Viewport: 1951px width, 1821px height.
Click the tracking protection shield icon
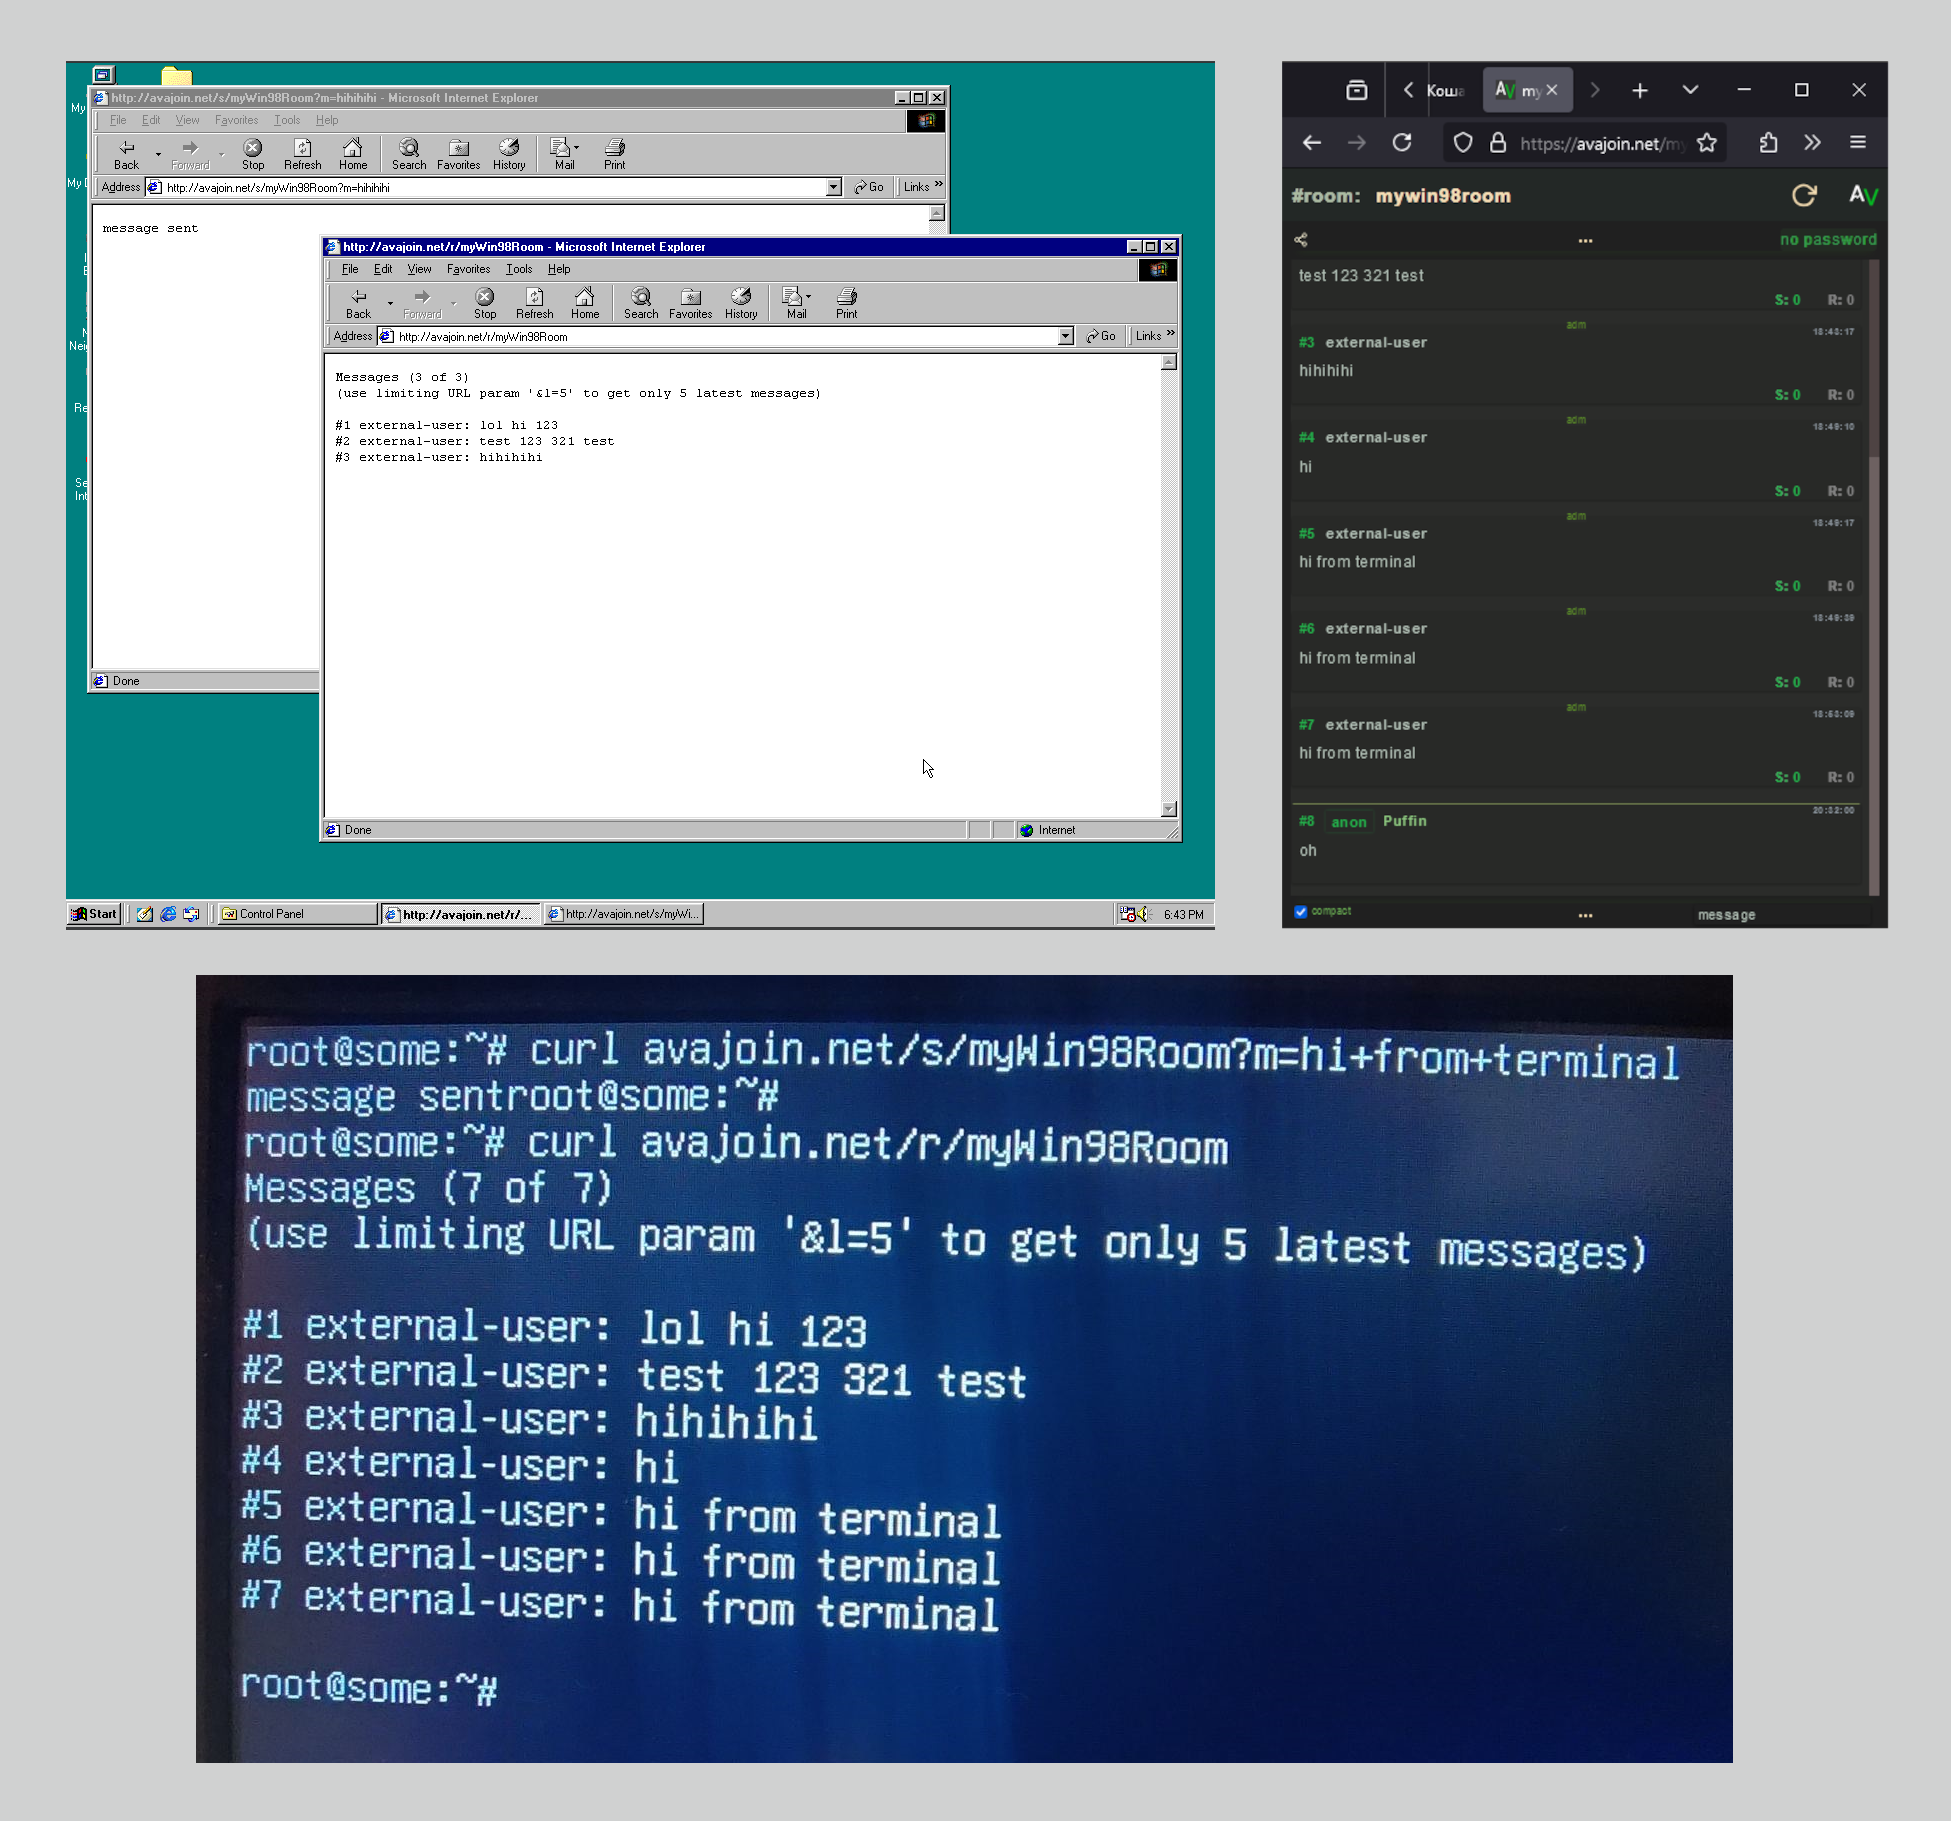pyautogui.click(x=1463, y=143)
